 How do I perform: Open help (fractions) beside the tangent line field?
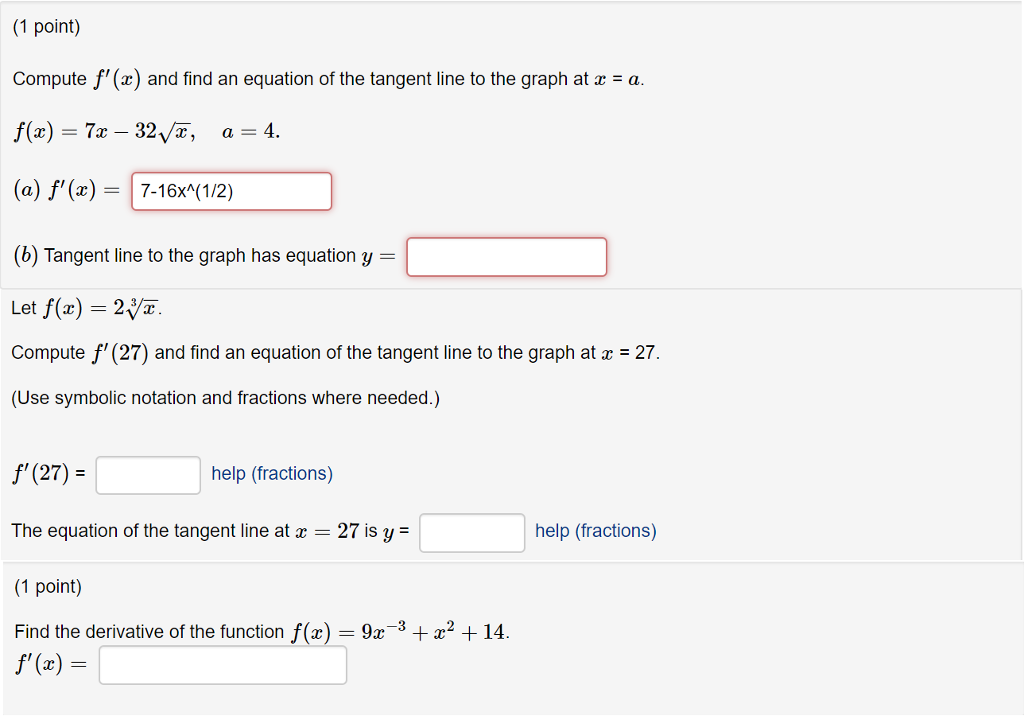point(595,530)
